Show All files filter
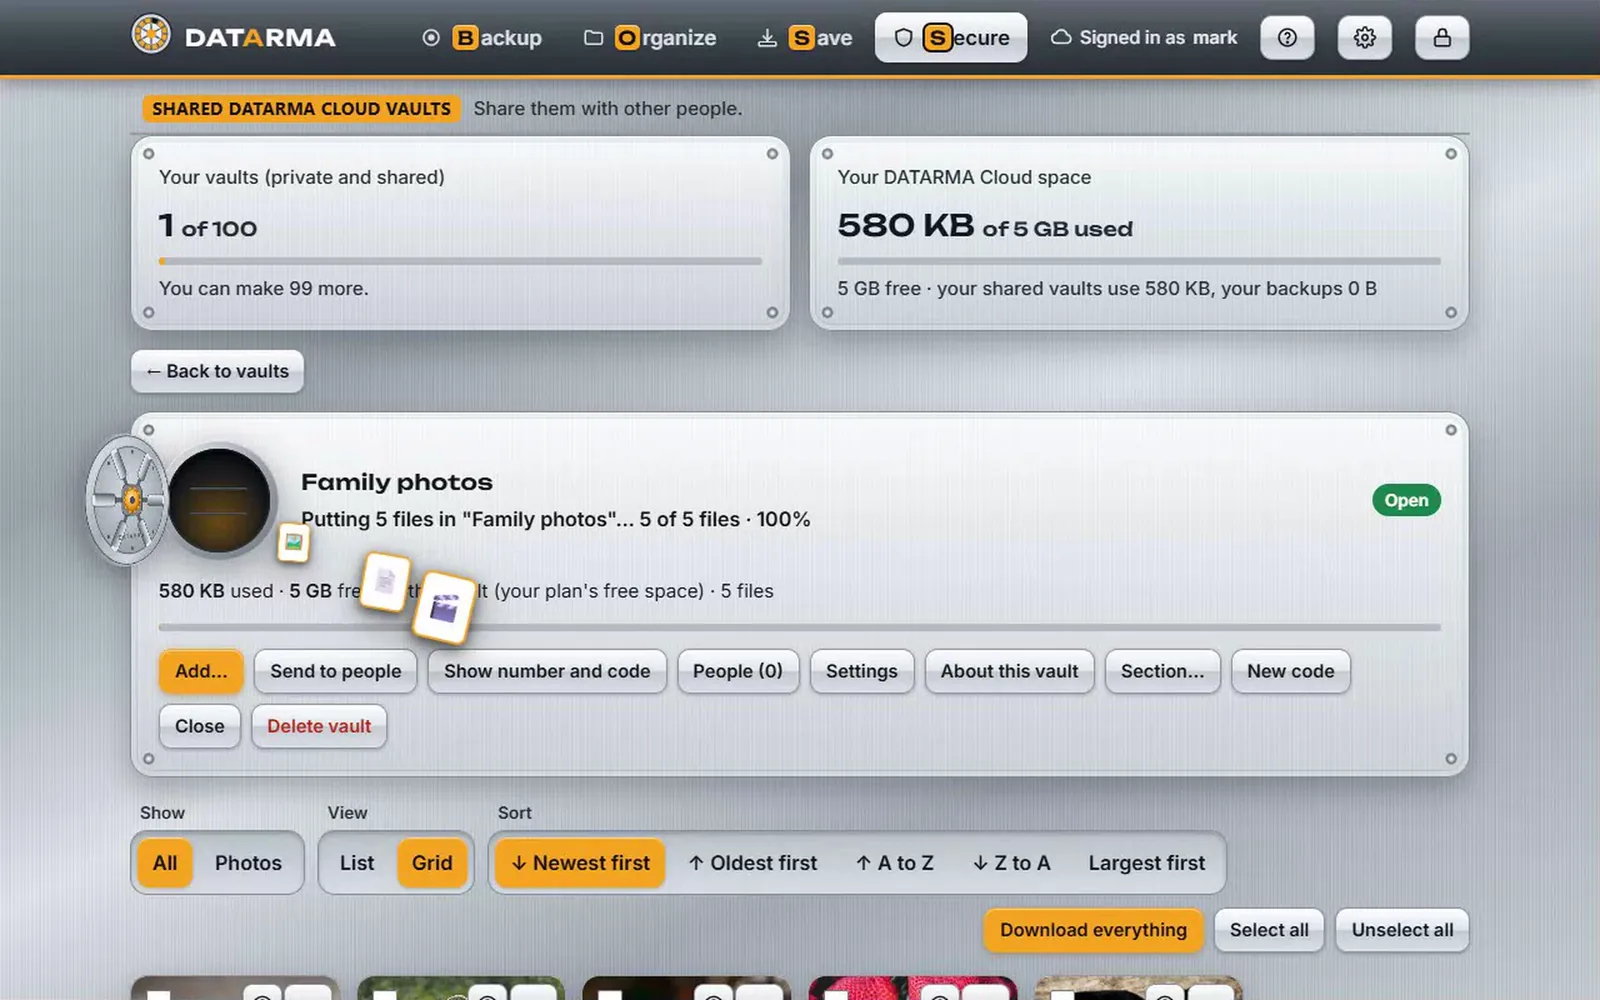 tap(165, 863)
